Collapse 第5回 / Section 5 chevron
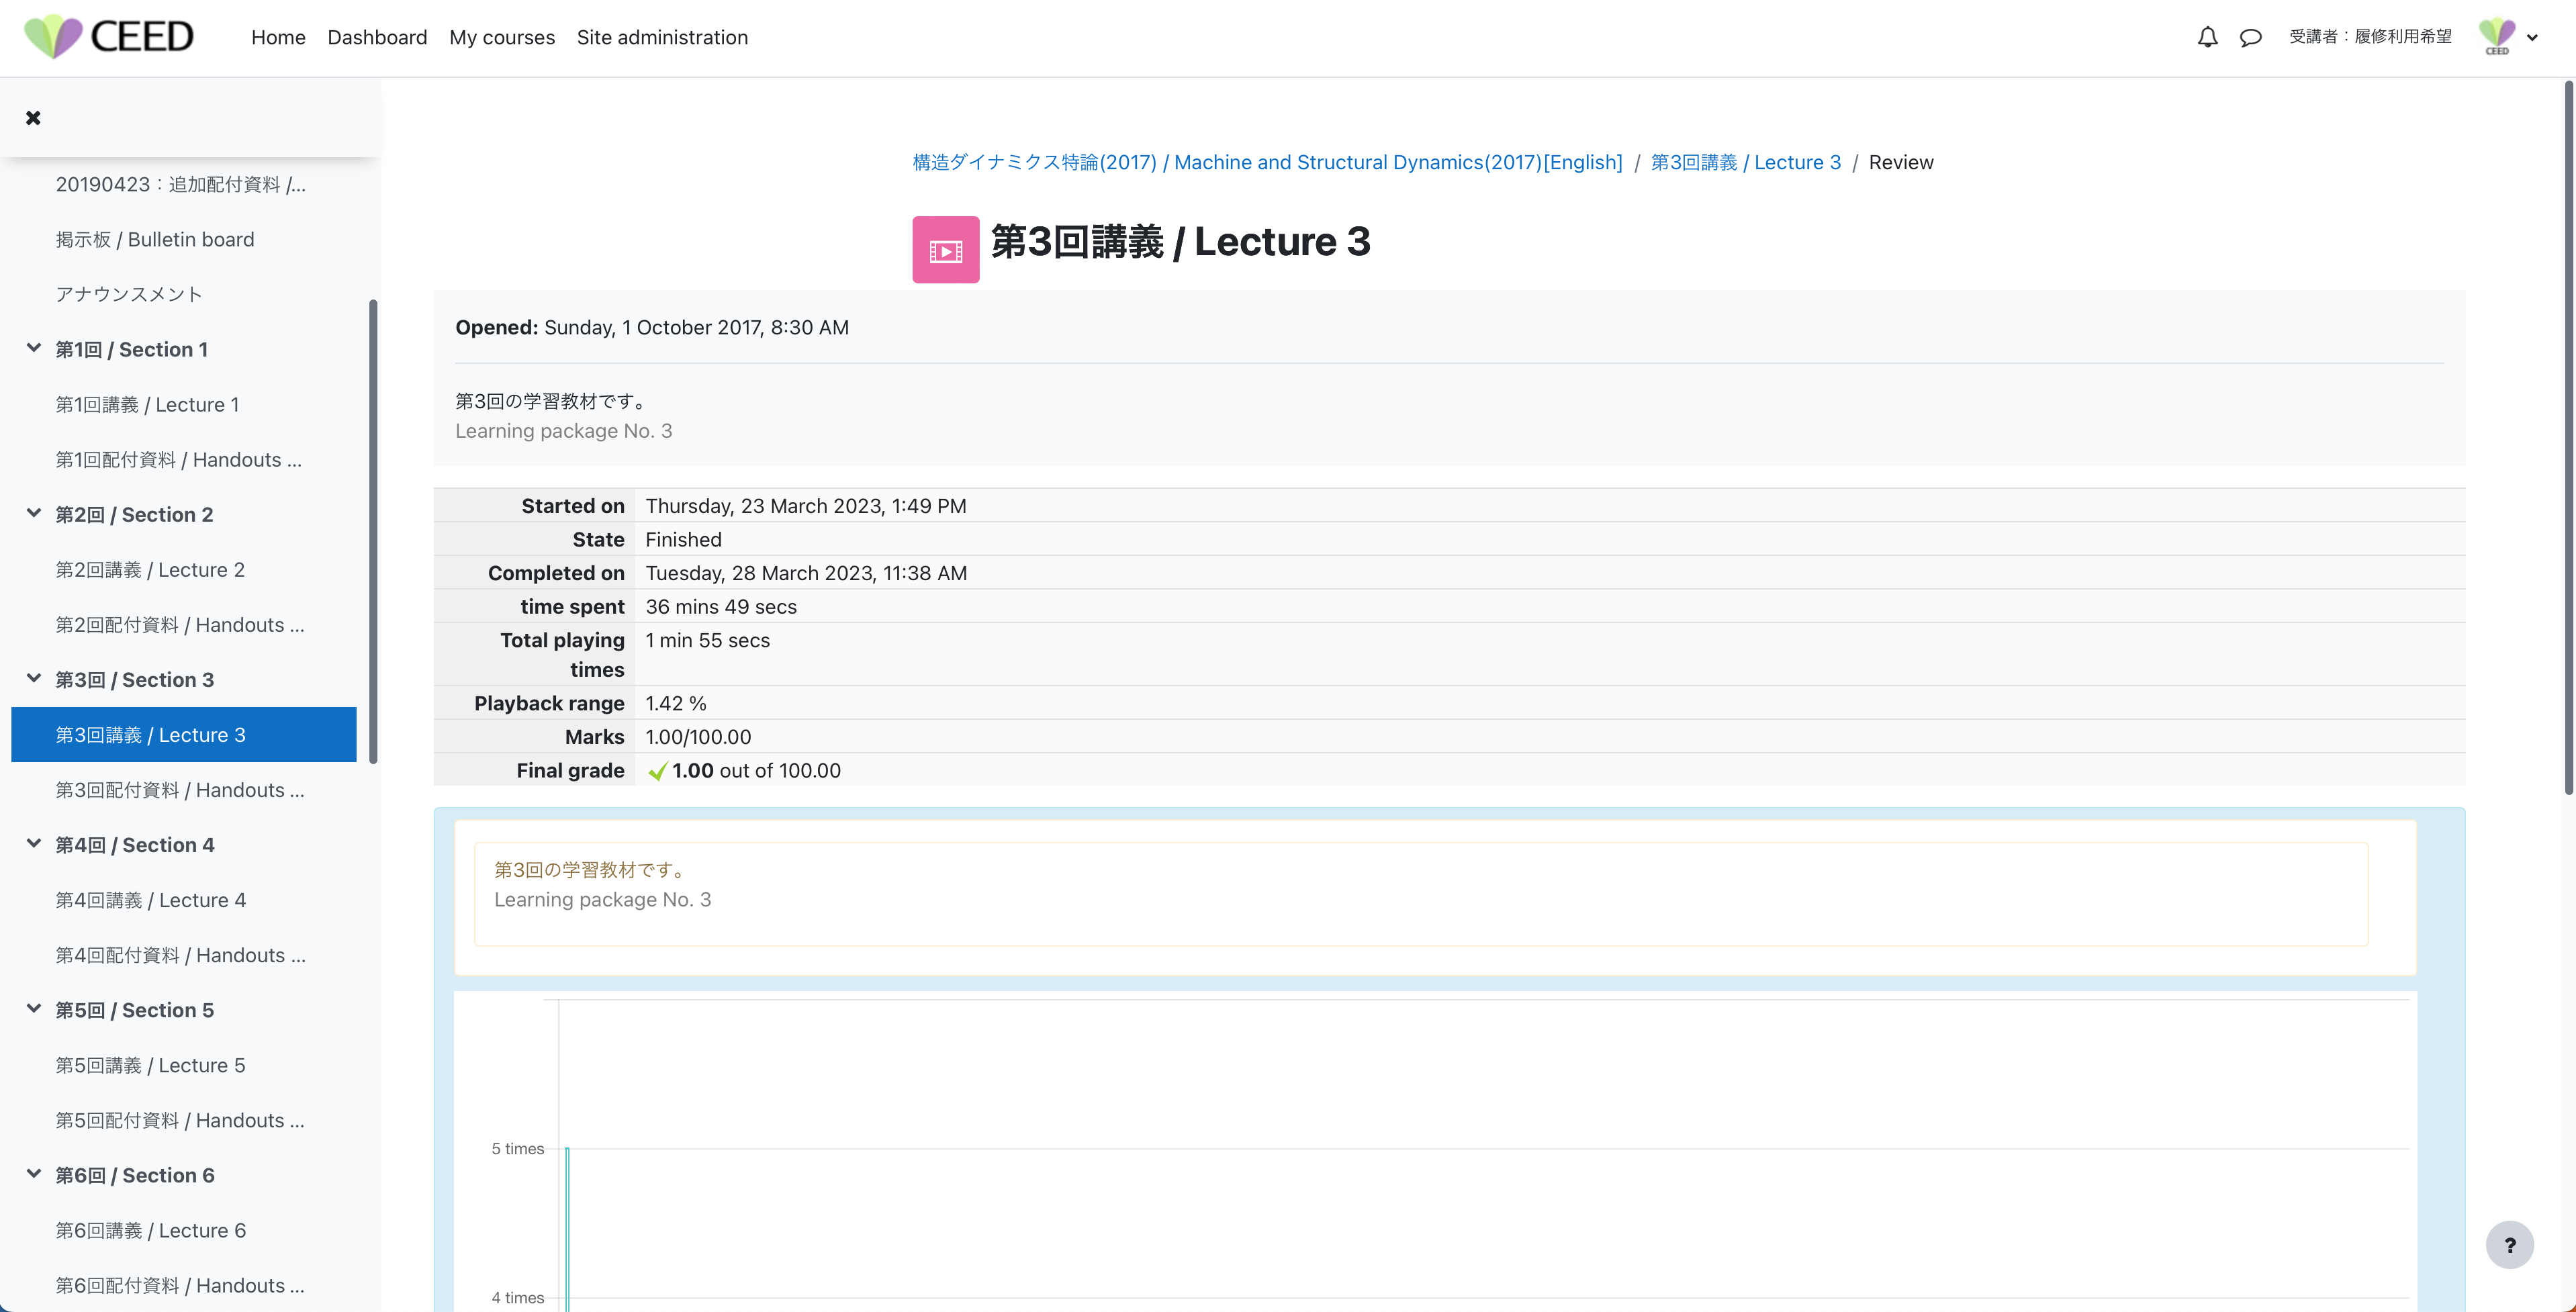This screenshot has height=1312, width=2576. tap(34, 1008)
